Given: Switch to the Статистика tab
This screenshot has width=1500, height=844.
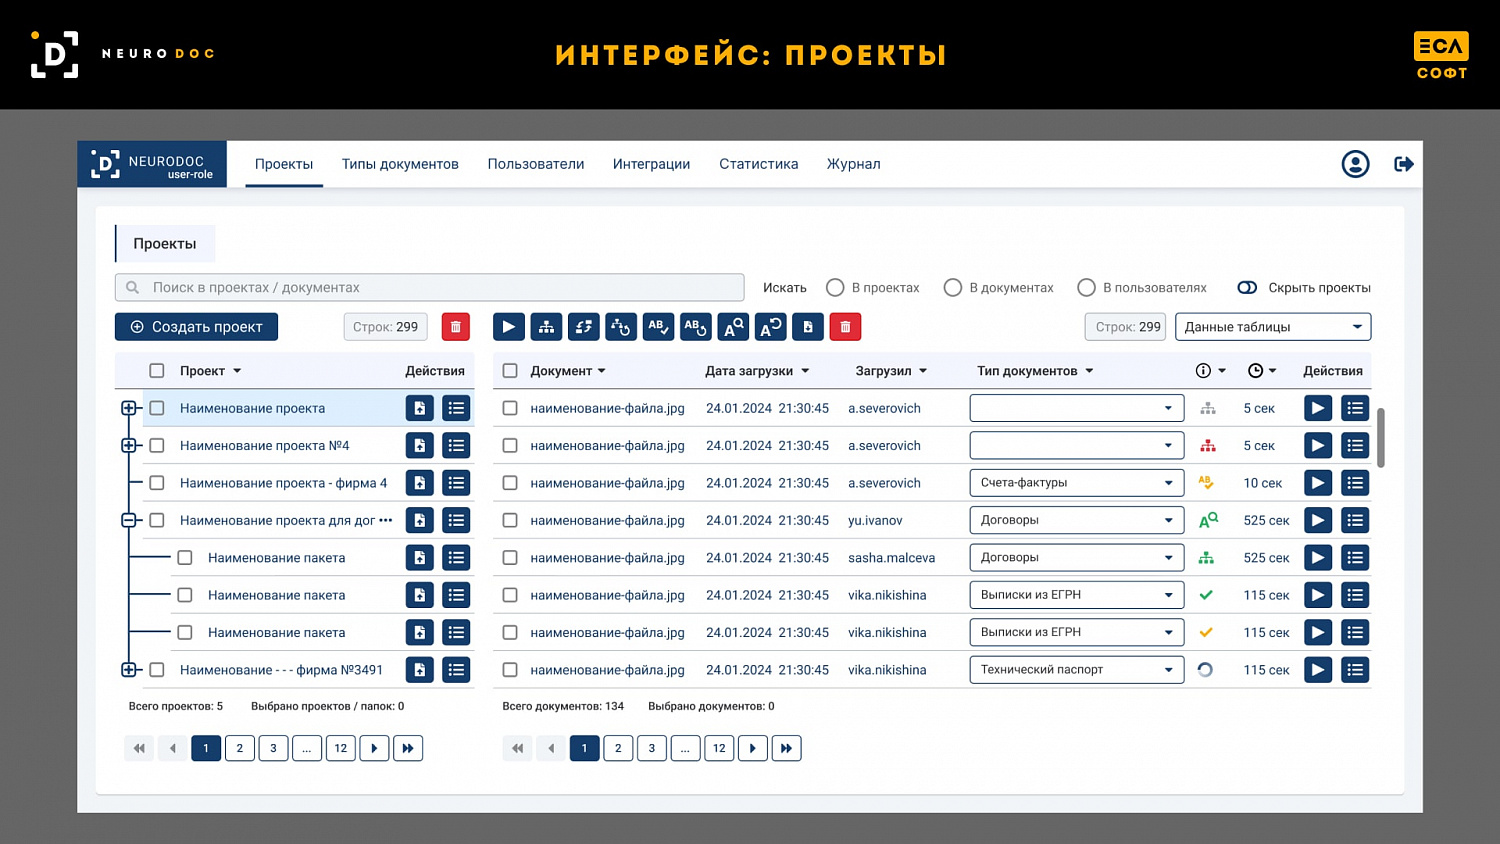Looking at the screenshot, I should tap(759, 164).
